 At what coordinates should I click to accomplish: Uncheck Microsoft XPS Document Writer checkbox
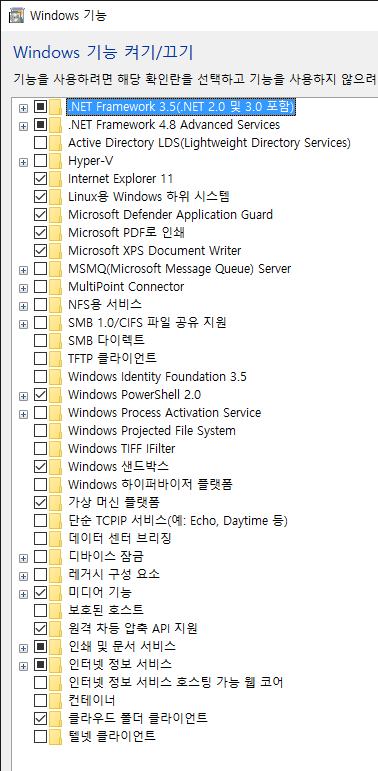point(40,251)
